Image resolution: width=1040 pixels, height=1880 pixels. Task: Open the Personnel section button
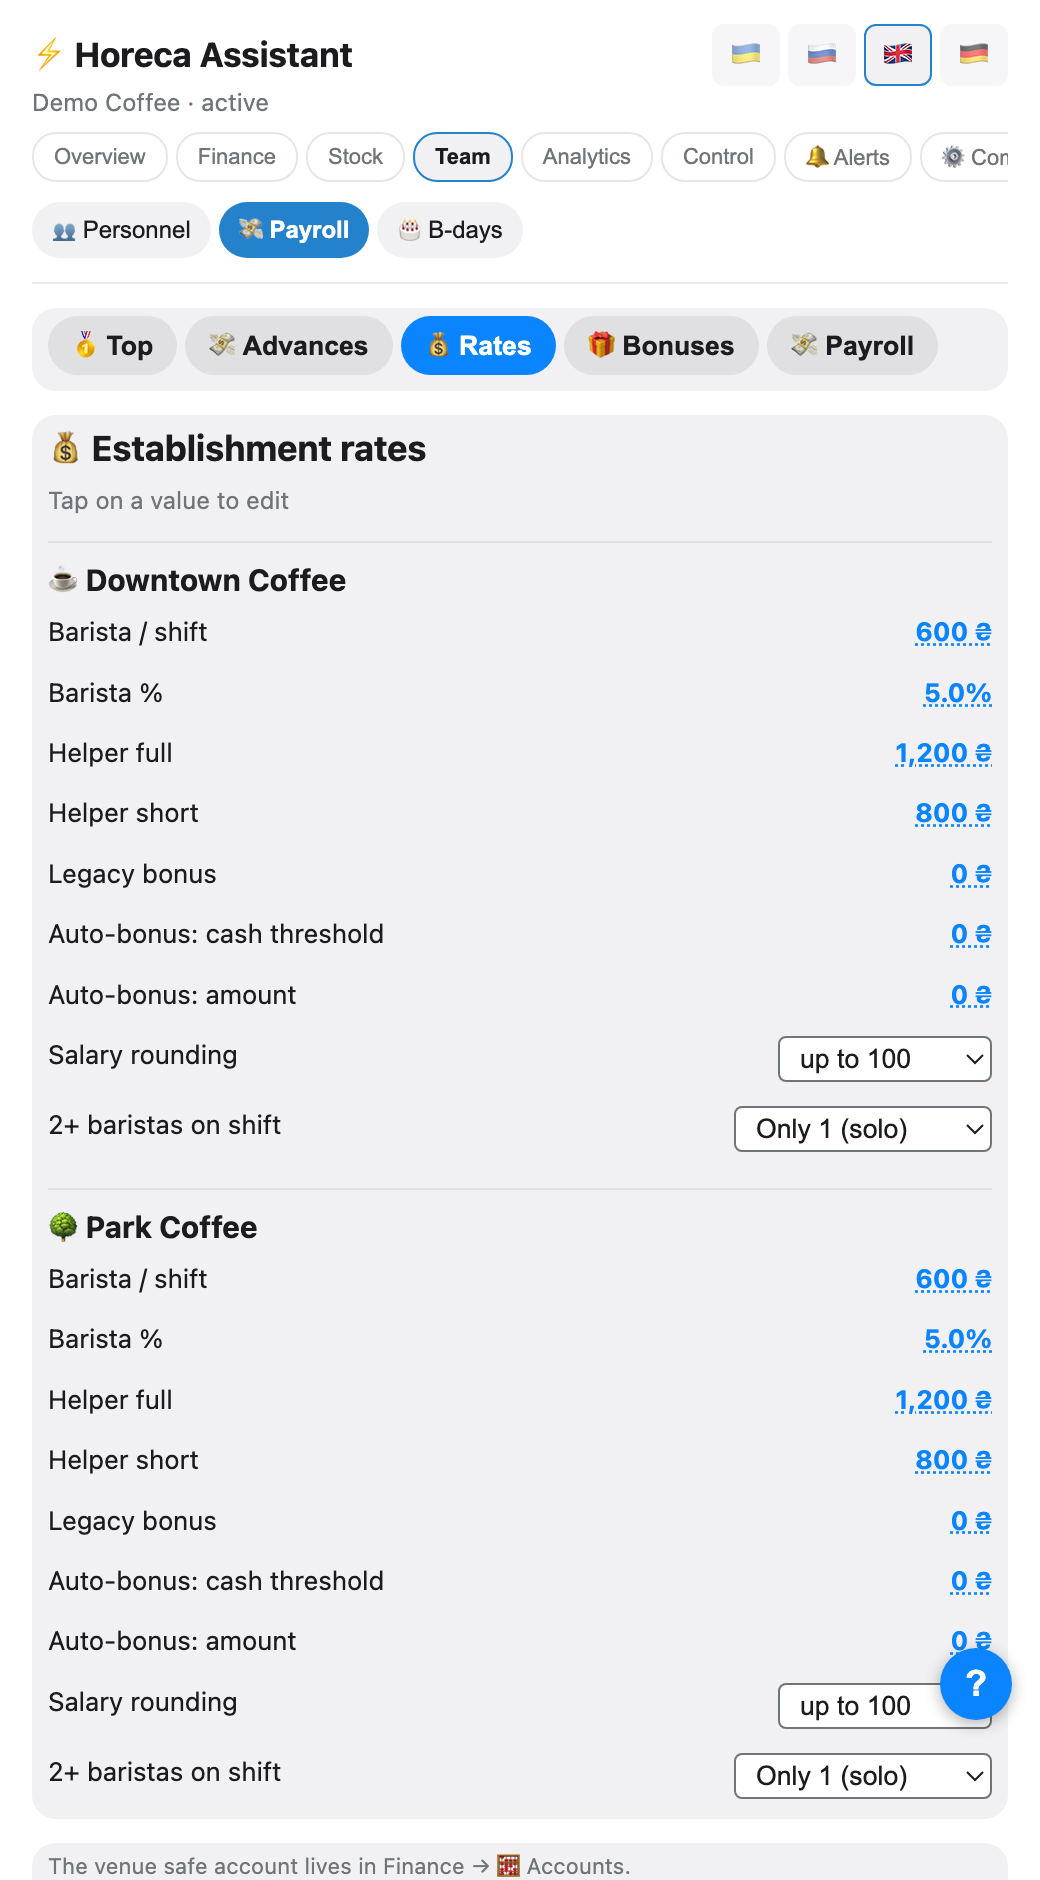tap(122, 230)
